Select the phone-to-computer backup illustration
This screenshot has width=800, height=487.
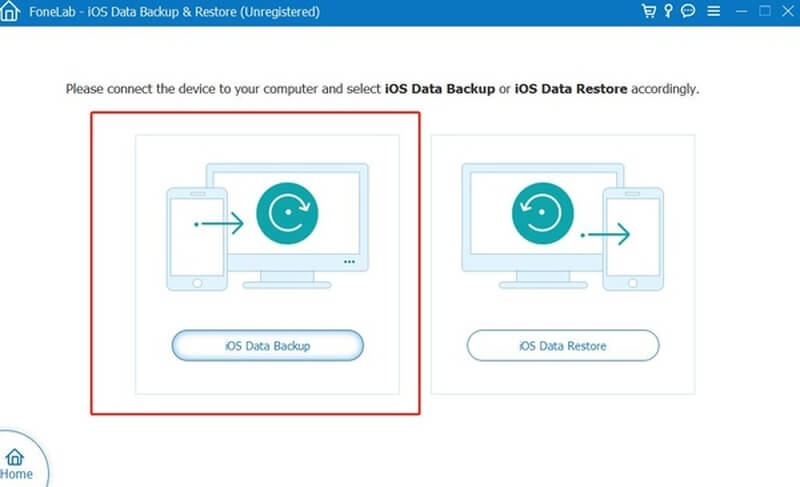(267, 226)
